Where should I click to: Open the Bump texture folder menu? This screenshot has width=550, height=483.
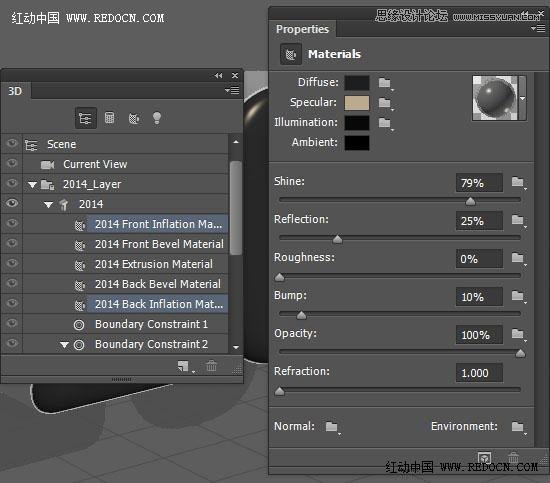(518, 296)
